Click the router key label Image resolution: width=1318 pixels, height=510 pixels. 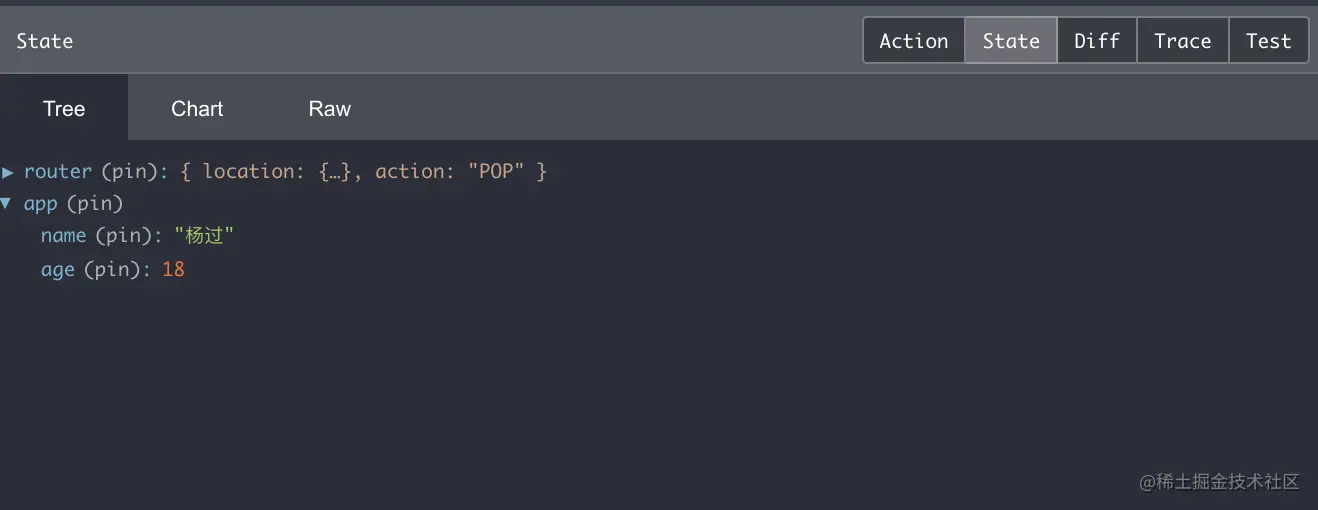coord(58,172)
